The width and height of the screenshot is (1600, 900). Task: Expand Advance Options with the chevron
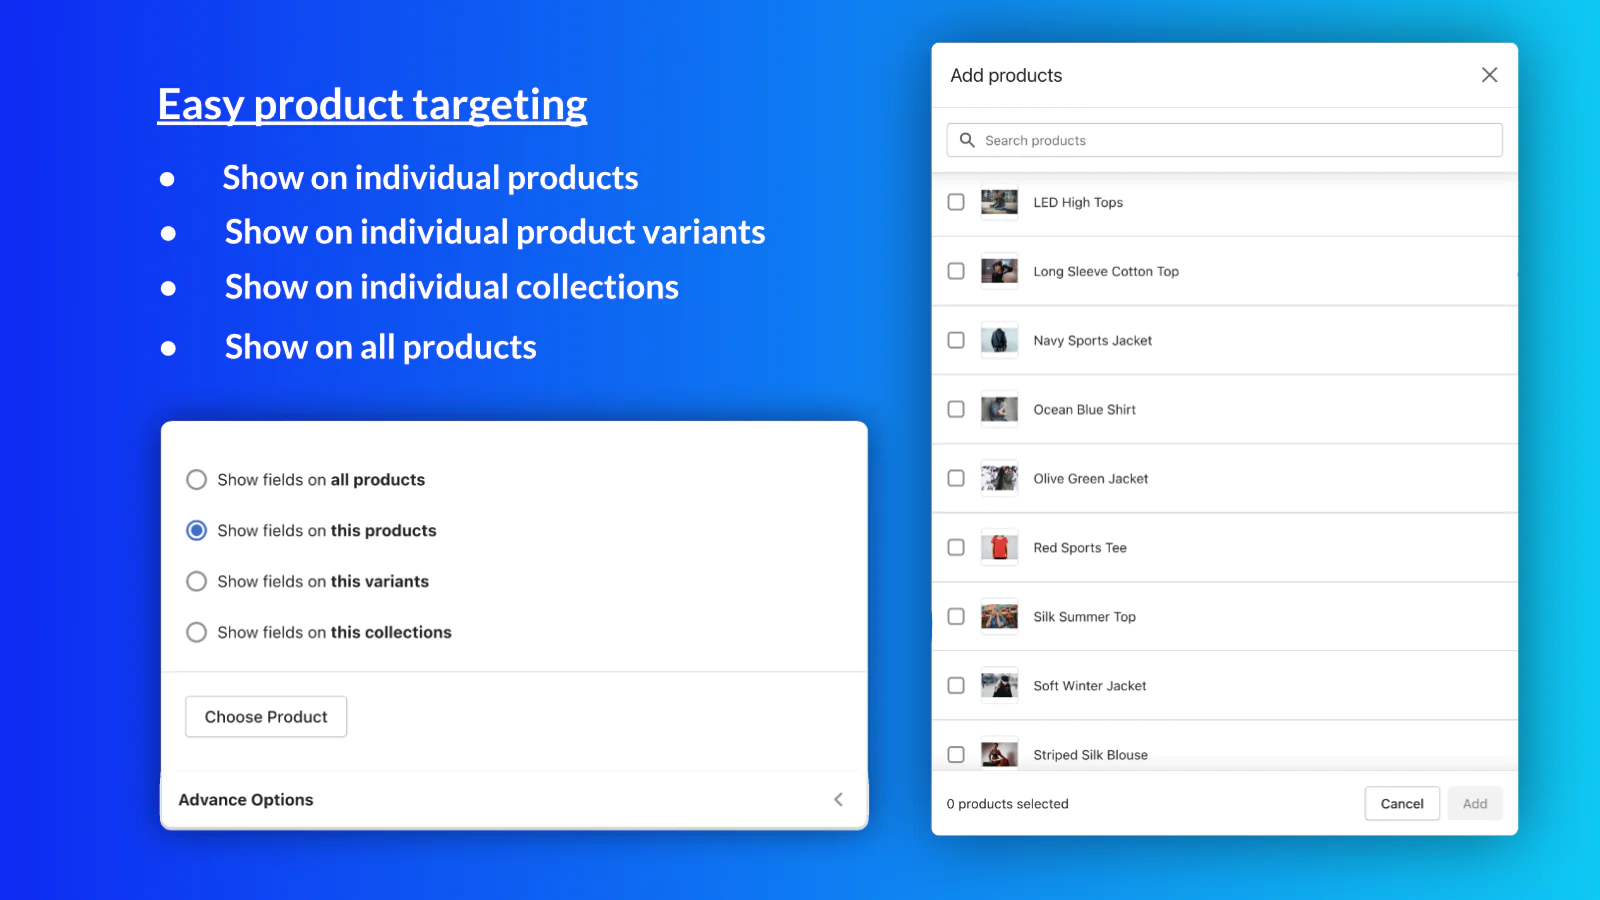(x=838, y=799)
